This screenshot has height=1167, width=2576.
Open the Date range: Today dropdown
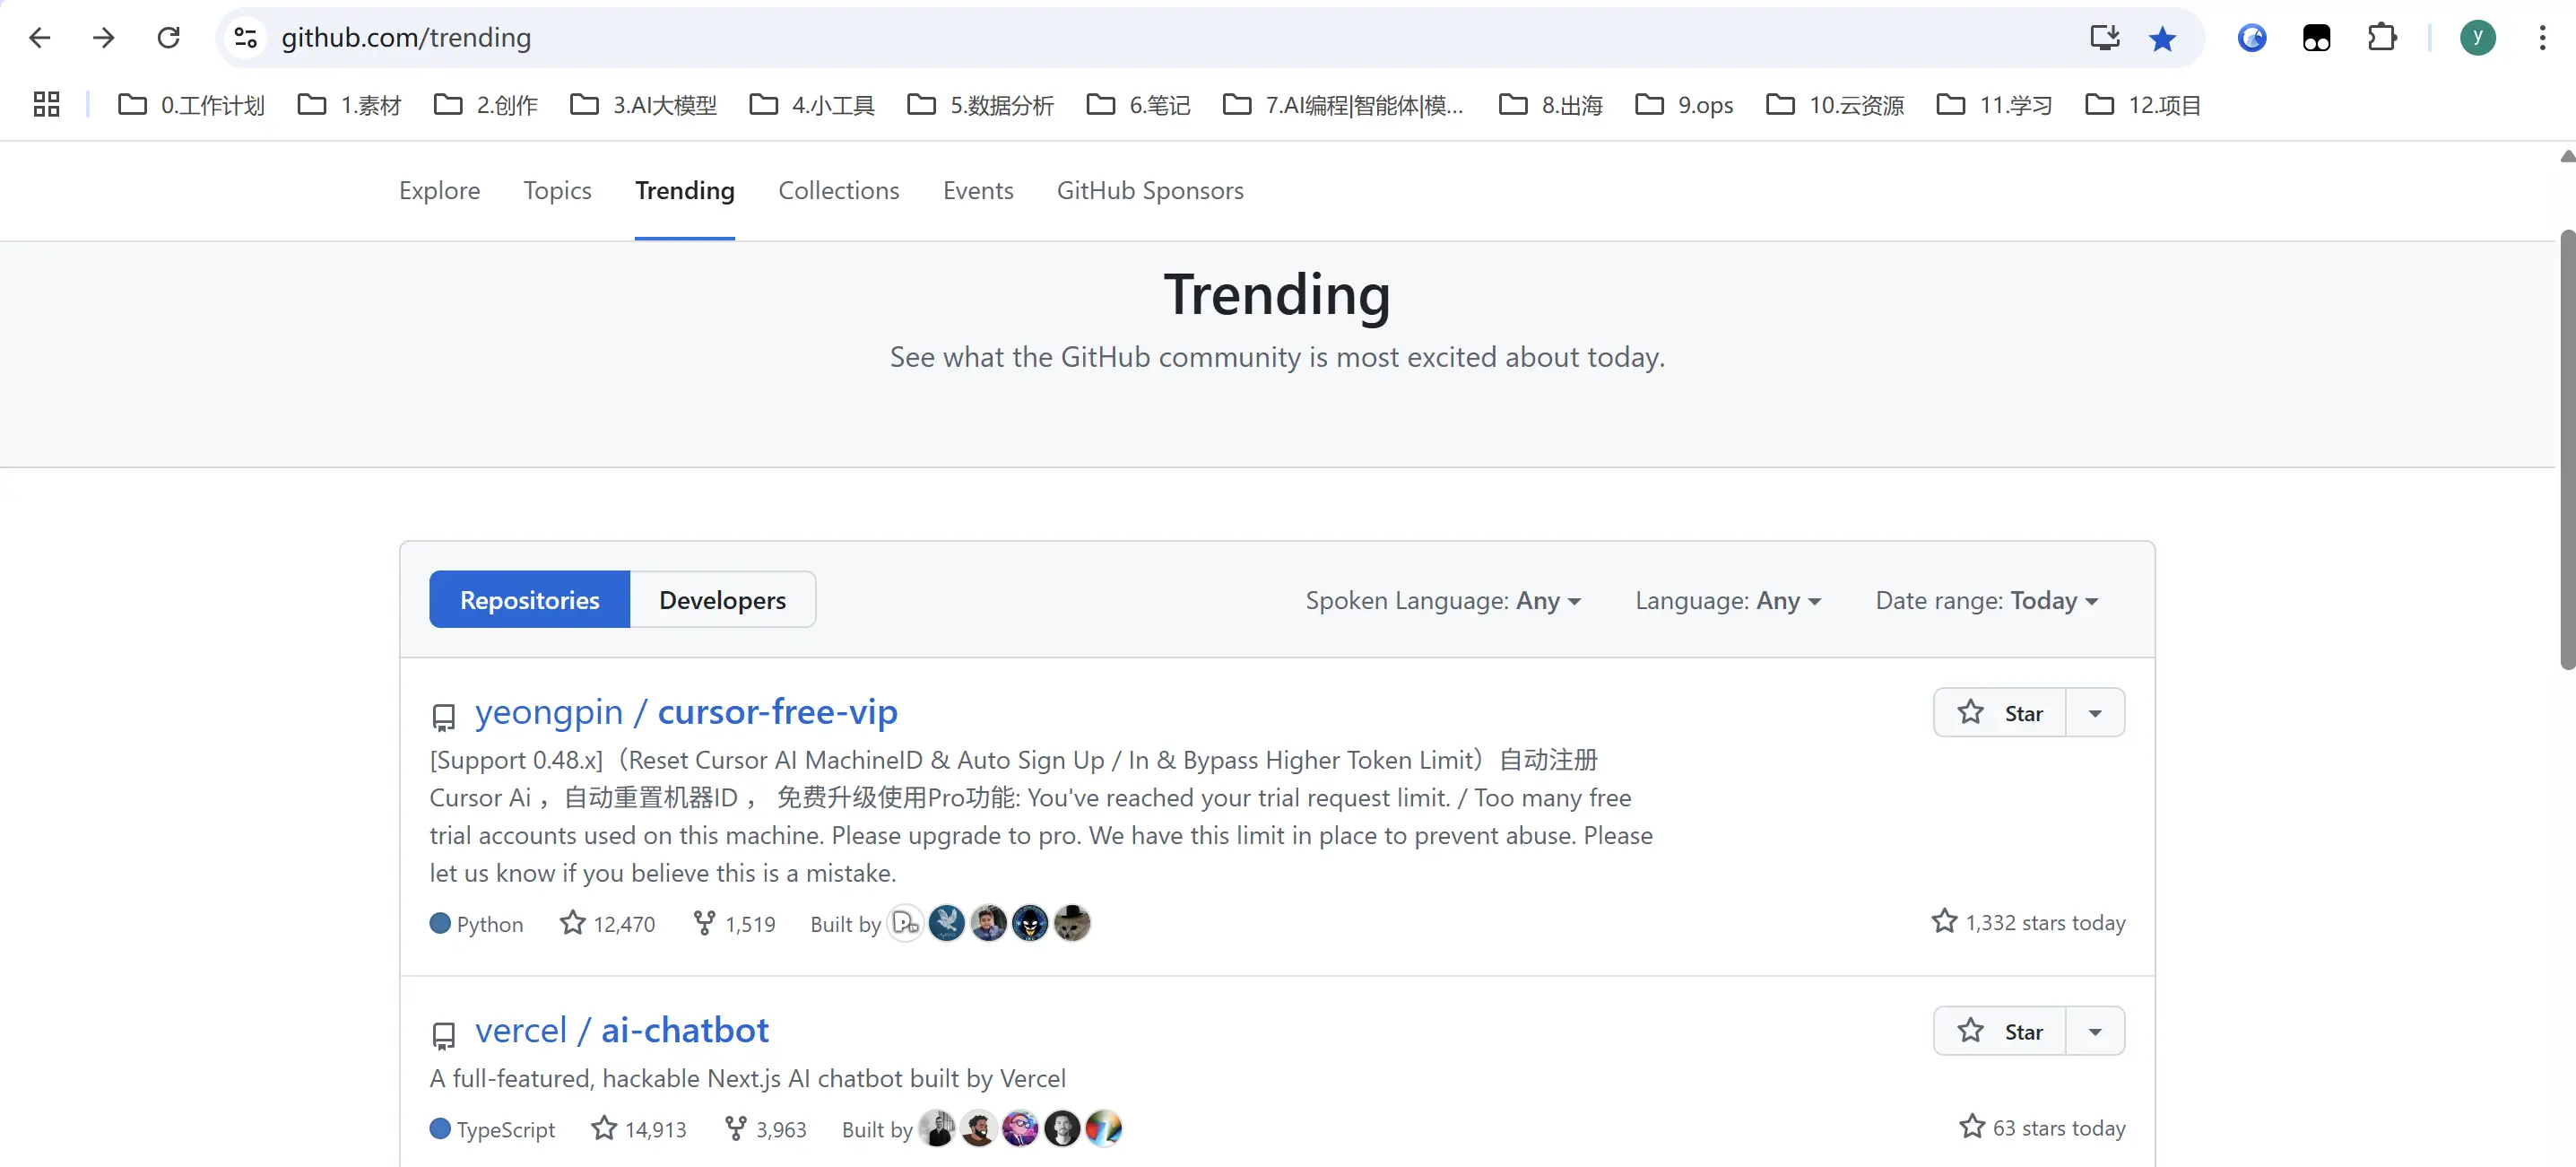(1987, 600)
